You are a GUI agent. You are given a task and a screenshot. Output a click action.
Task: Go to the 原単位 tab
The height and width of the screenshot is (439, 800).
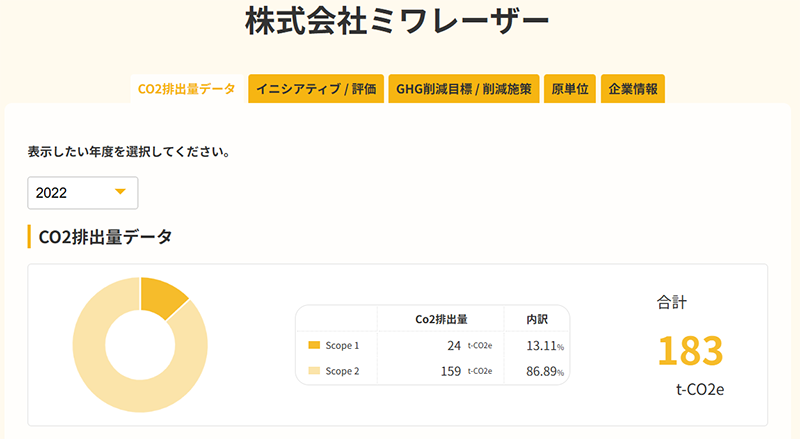click(572, 89)
